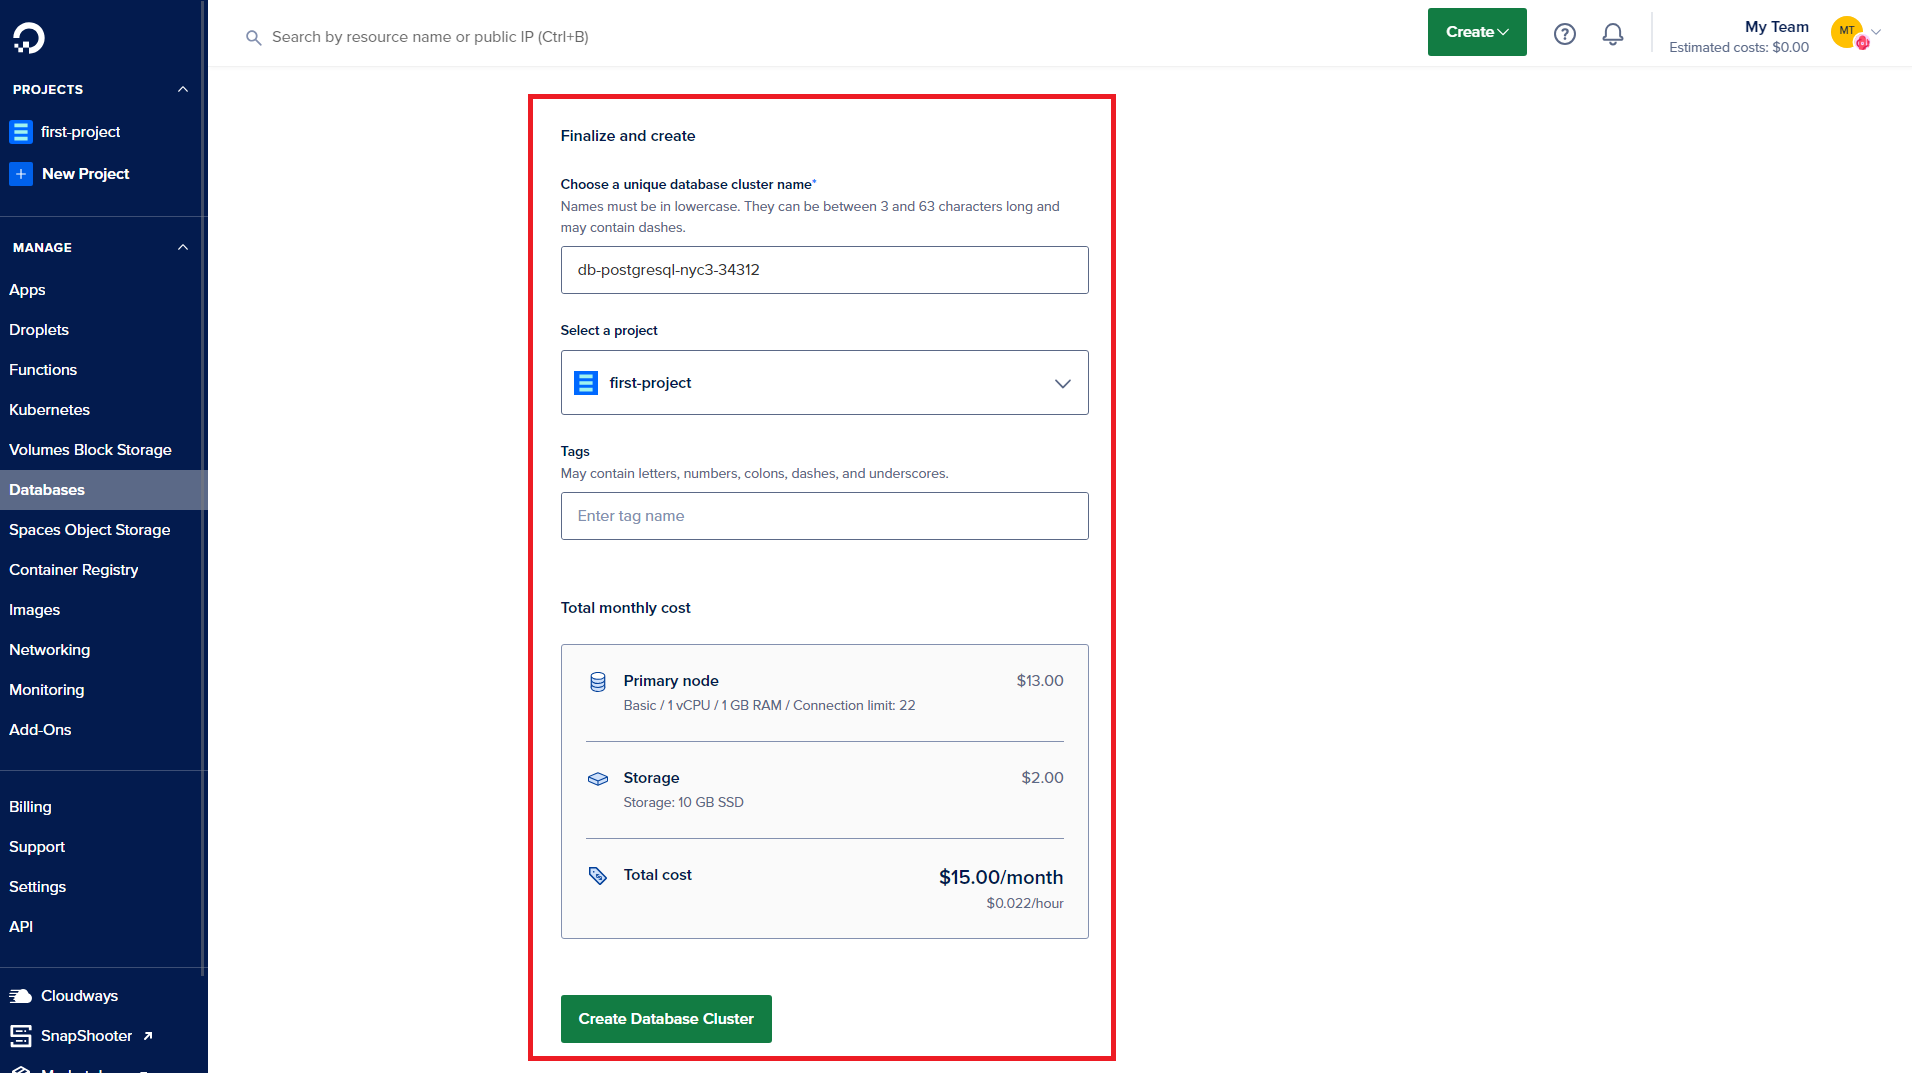This screenshot has height=1073, width=1912.
Task: Click the MT team avatar
Action: click(x=1846, y=32)
